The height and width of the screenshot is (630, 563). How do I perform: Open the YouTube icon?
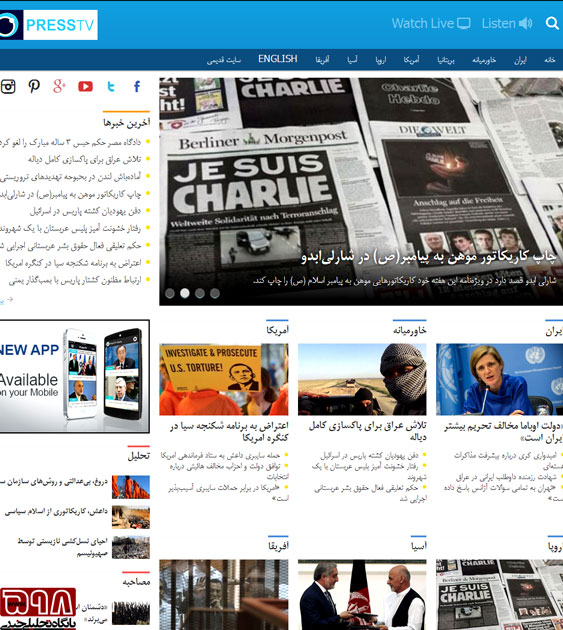(x=85, y=86)
